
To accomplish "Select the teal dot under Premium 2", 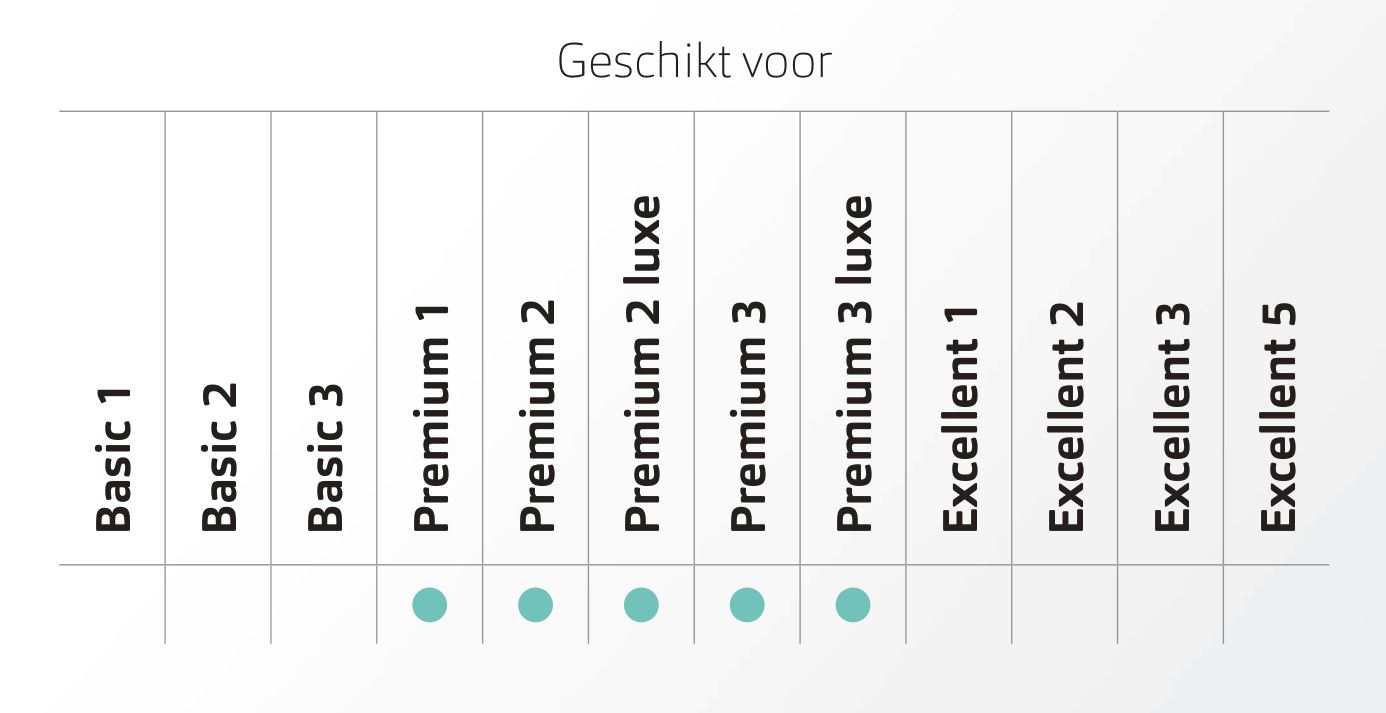I will point(536,604).
